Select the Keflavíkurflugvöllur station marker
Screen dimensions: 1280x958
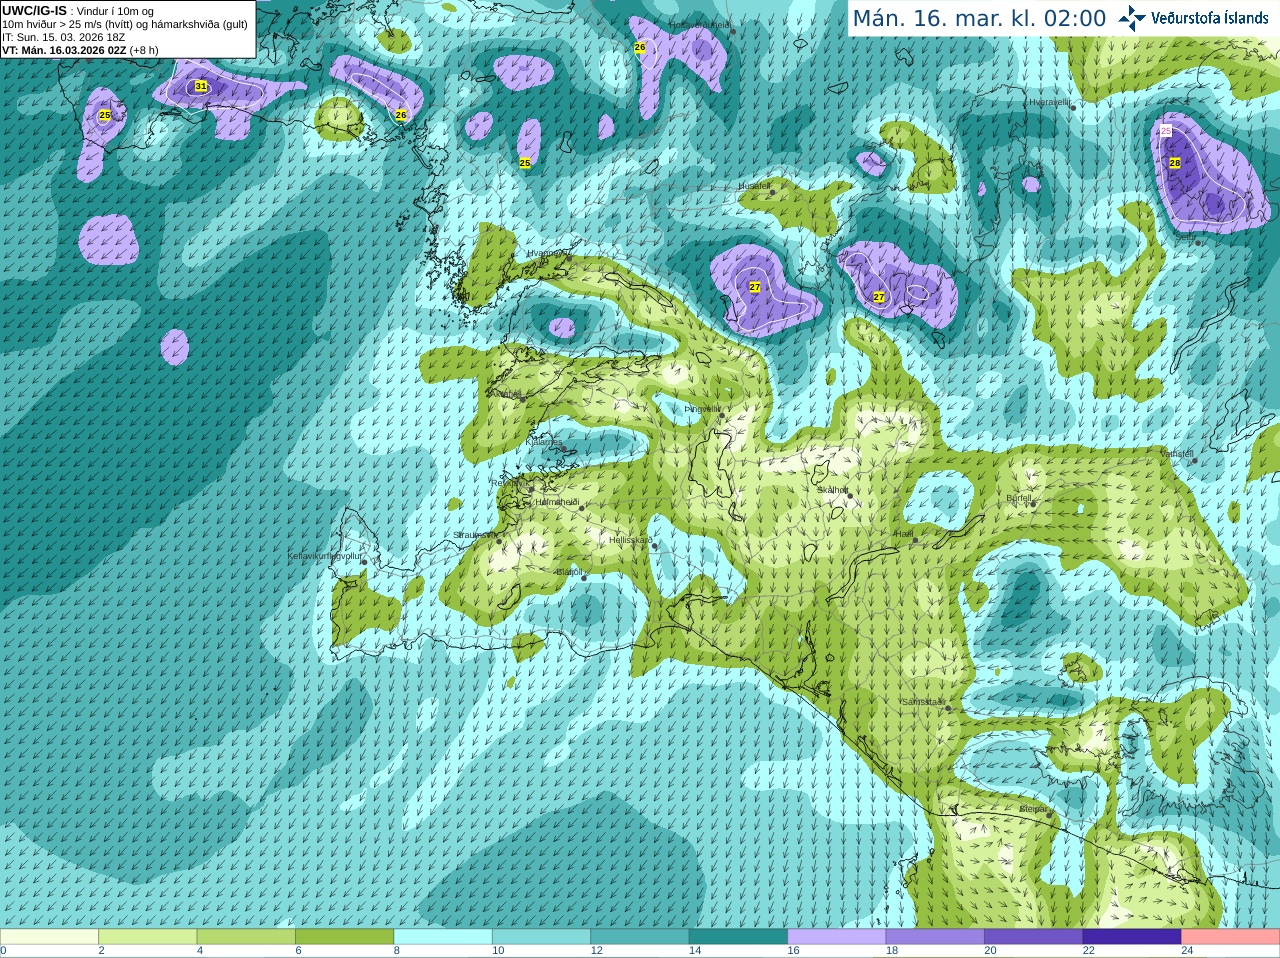click(x=364, y=562)
